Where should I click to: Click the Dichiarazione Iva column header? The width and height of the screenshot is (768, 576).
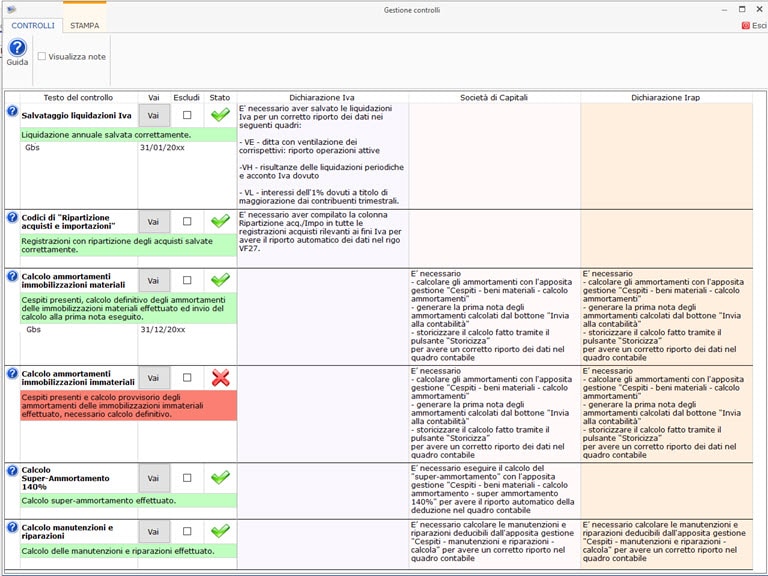pyautogui.click(x=322, y=97)
